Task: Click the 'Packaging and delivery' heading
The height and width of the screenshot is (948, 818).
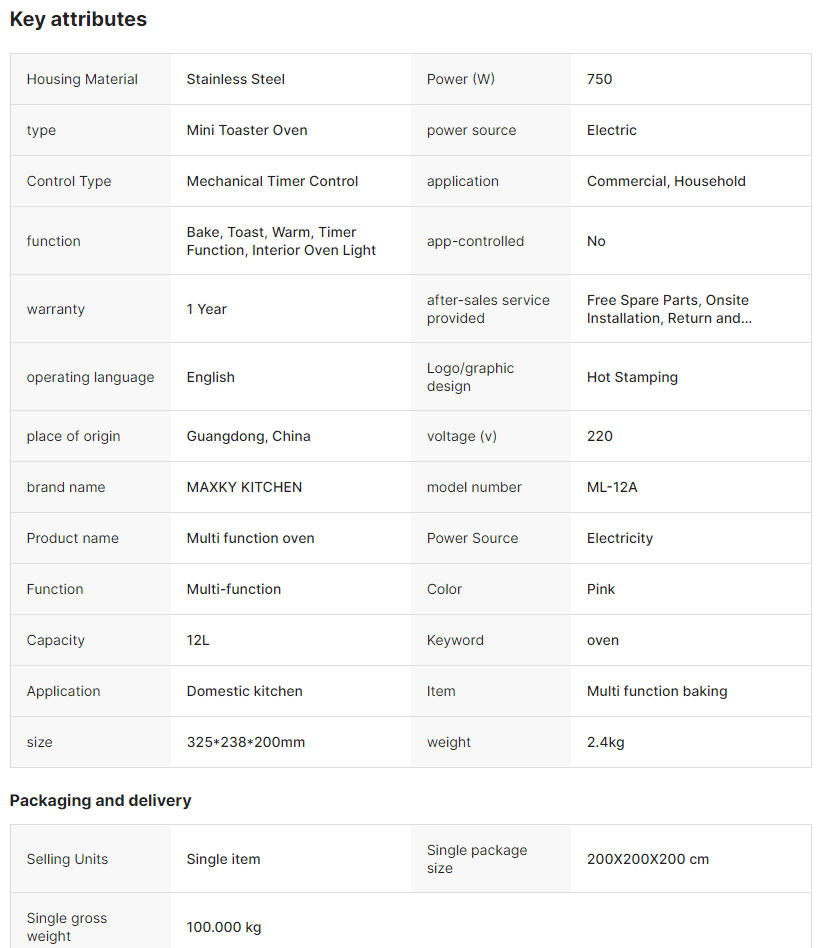Action: [x=100, y=800]
